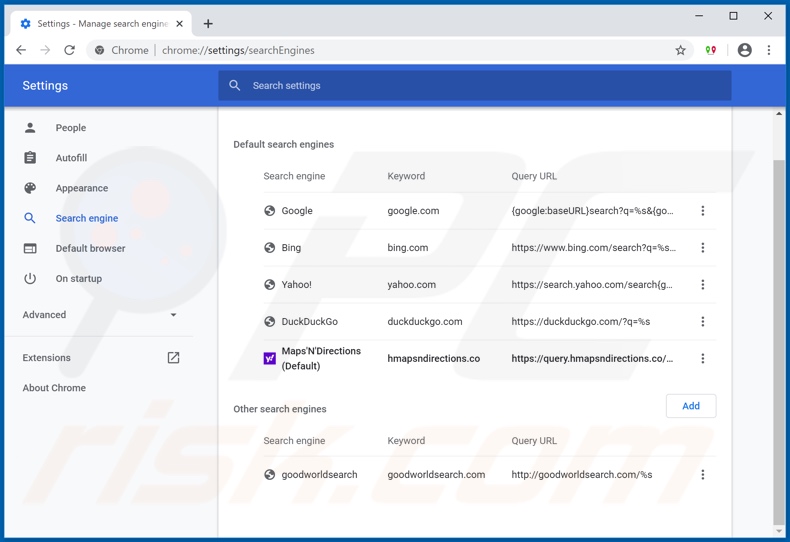Open the maps extension icon in toolbar
790x542 pixels.
tap(710, 50)
